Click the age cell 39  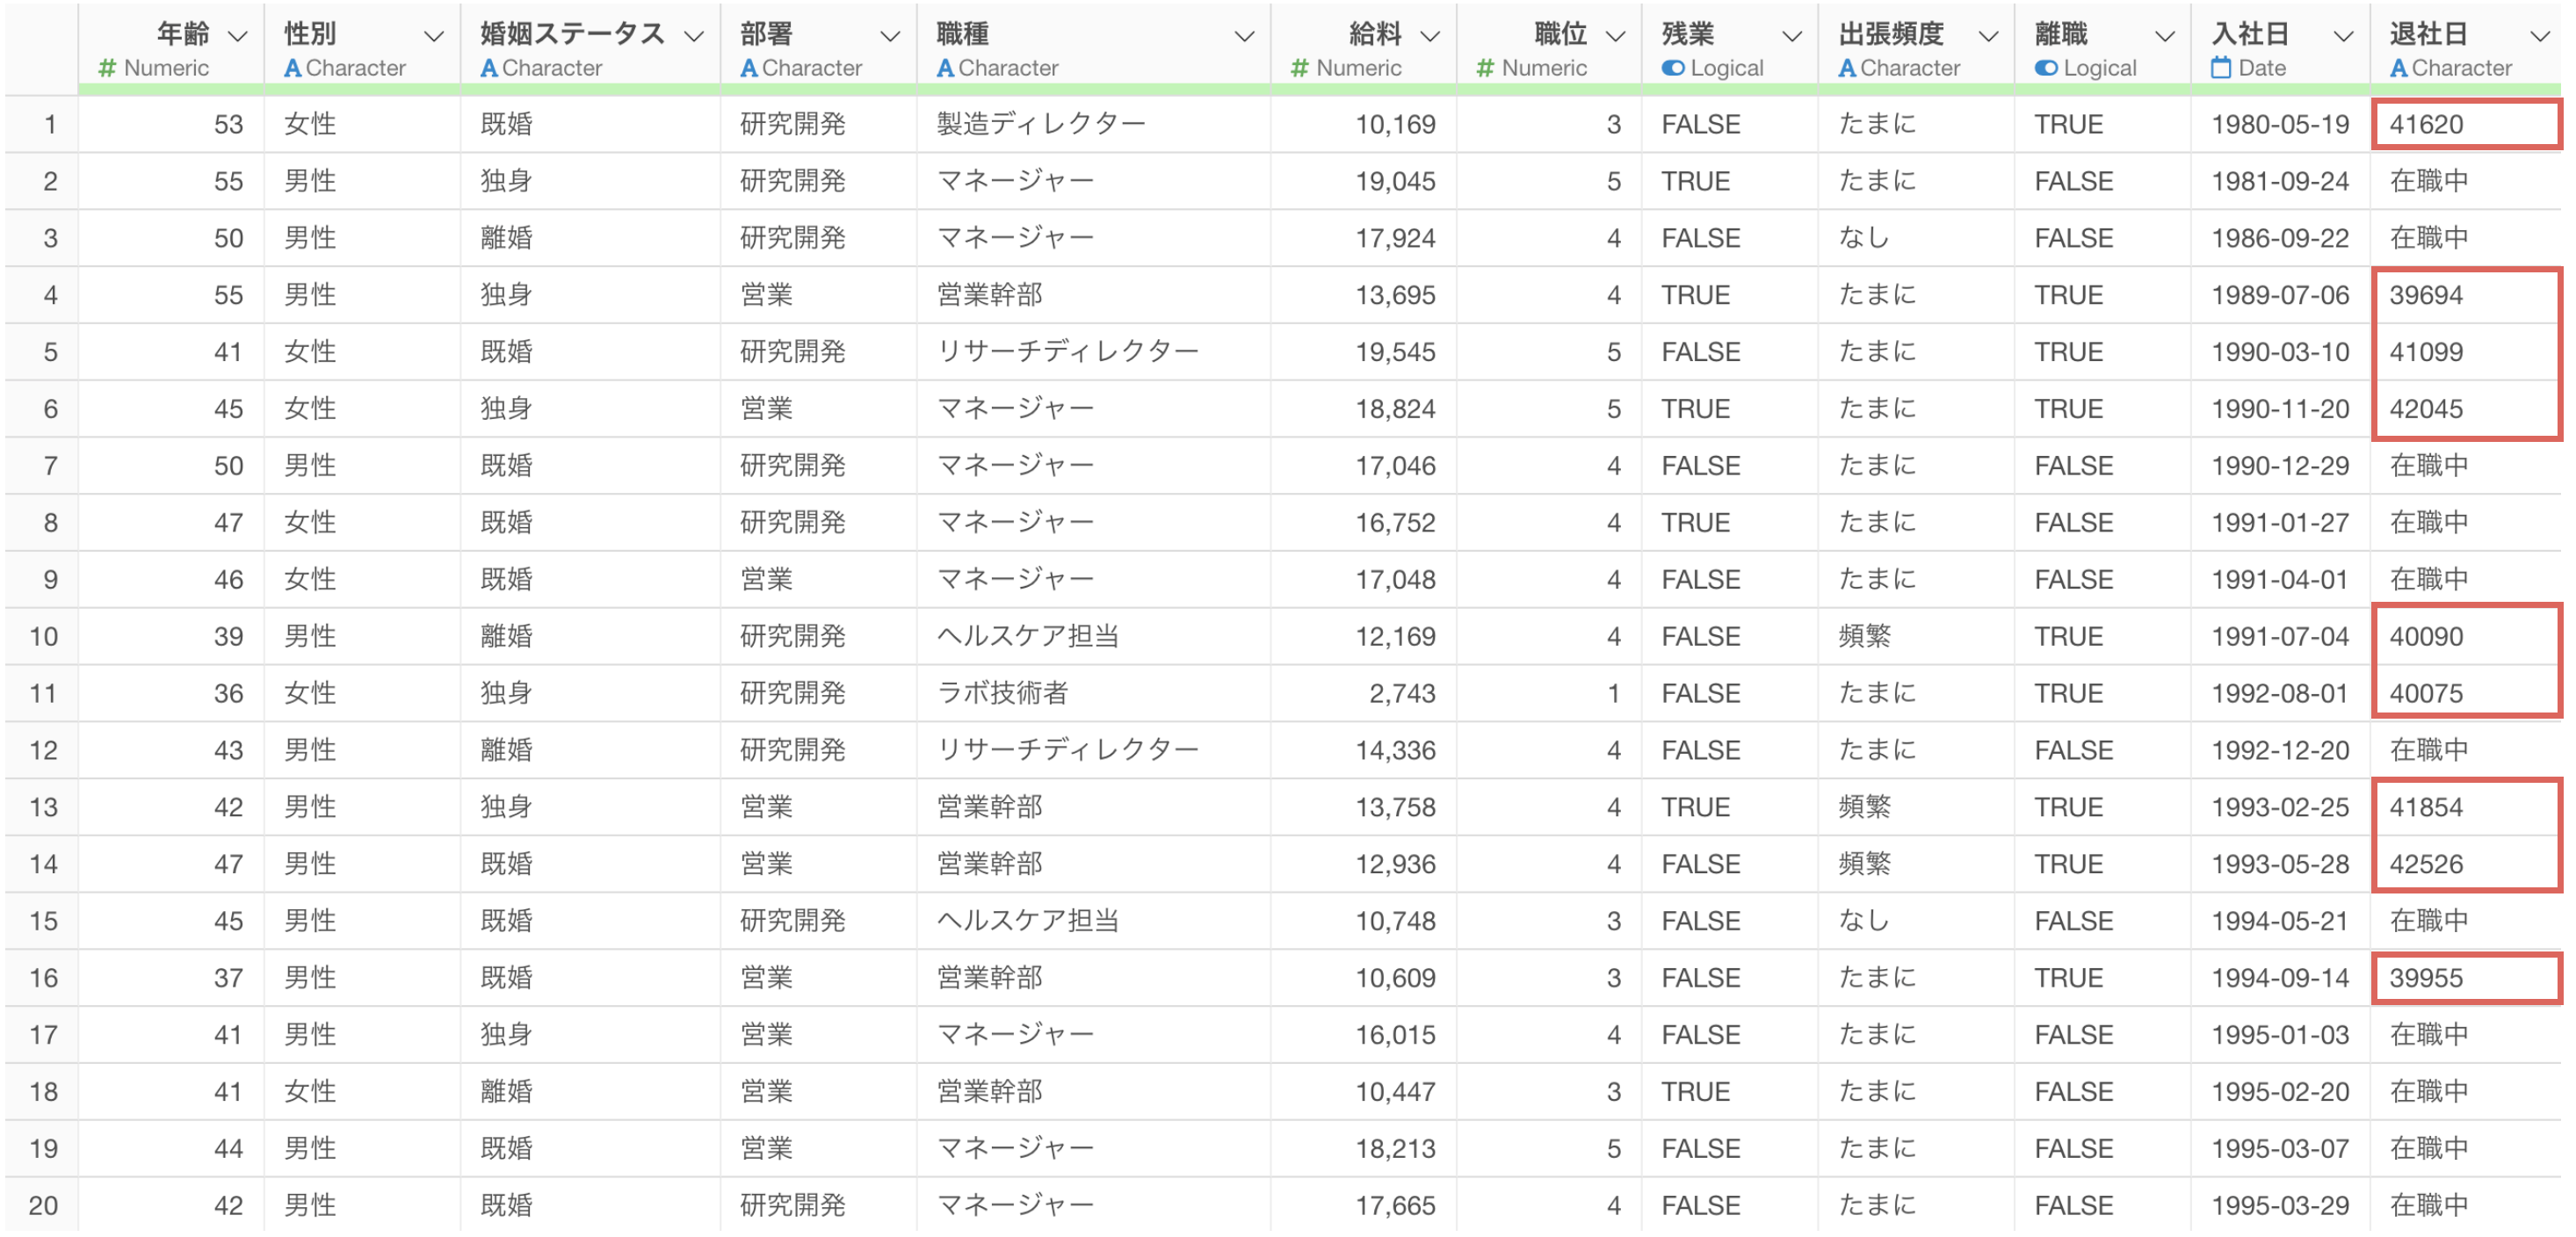click(171, 636)
